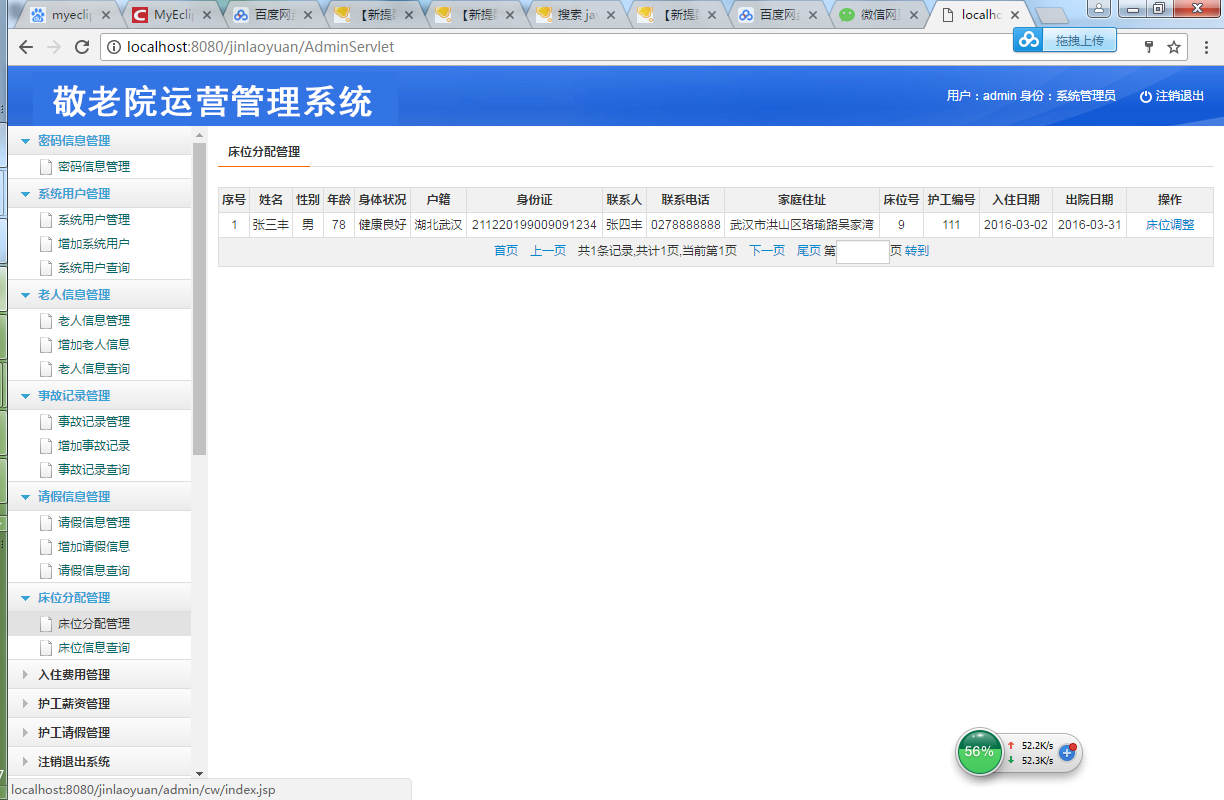Click the page icon beside 老人信息管理 item
Viewport: 1224px width, 800px height.
(45, 321)
